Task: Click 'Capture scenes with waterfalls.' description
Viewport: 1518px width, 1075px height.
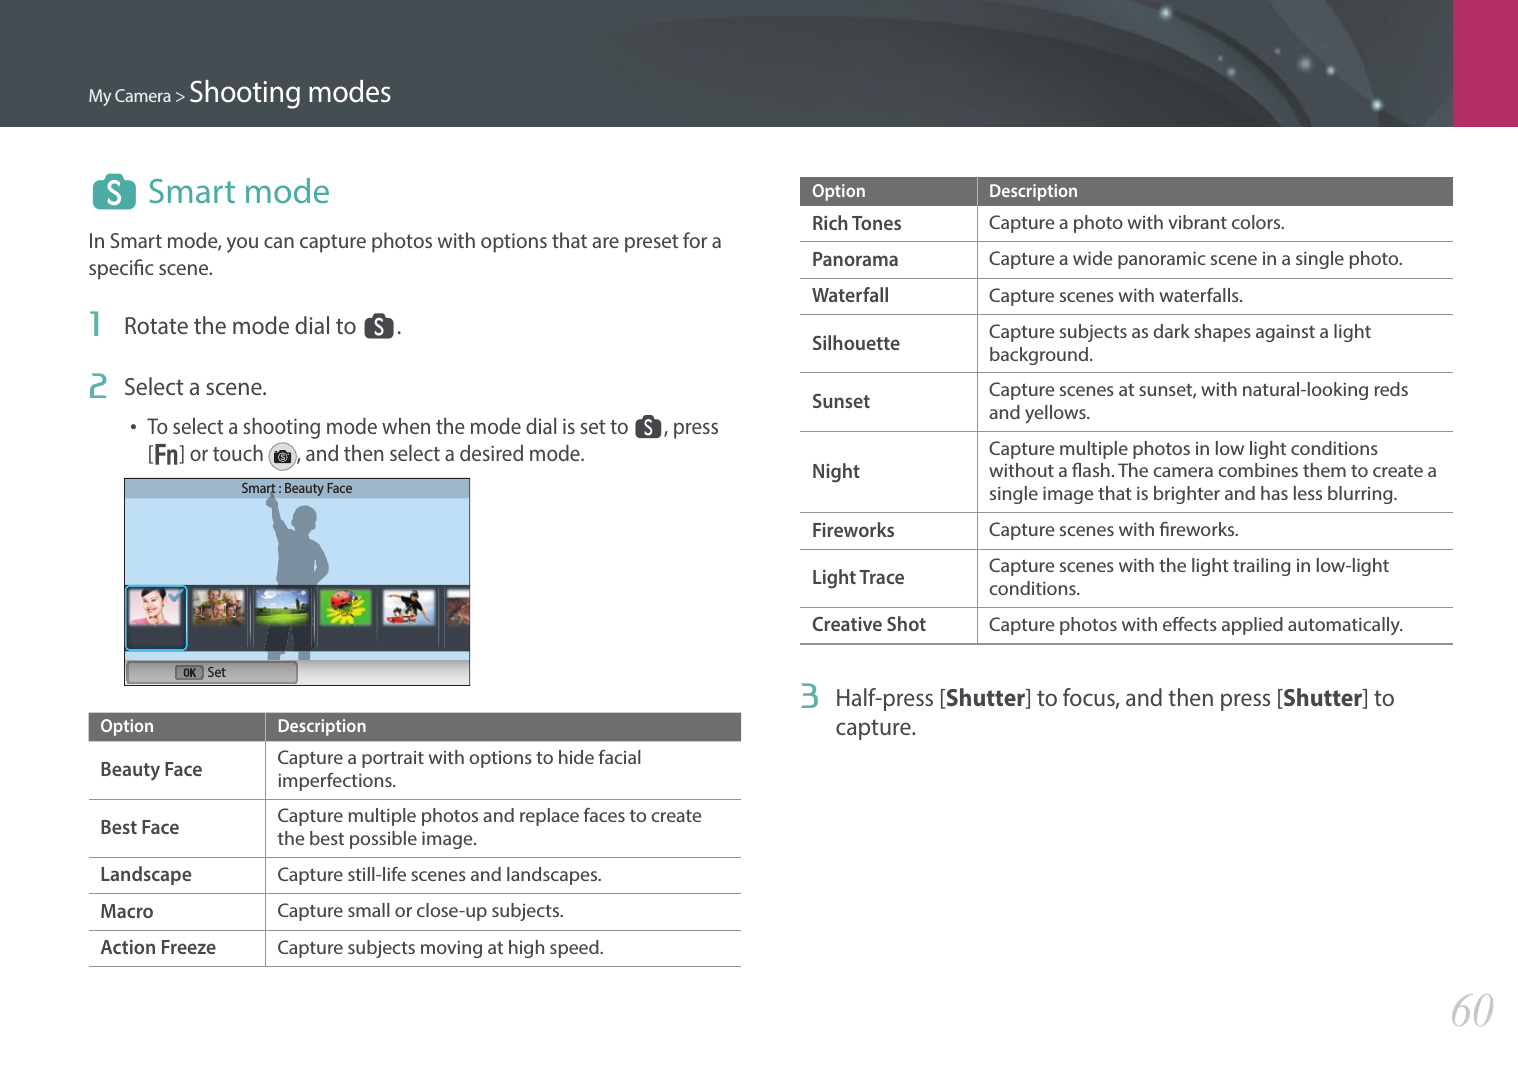Action: [1116, 296]
